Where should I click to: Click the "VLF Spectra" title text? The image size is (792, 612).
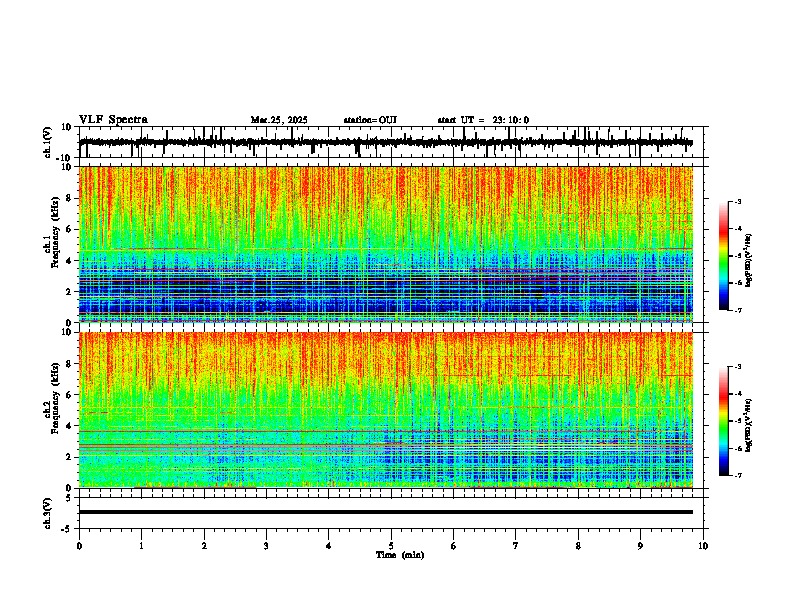113,119
